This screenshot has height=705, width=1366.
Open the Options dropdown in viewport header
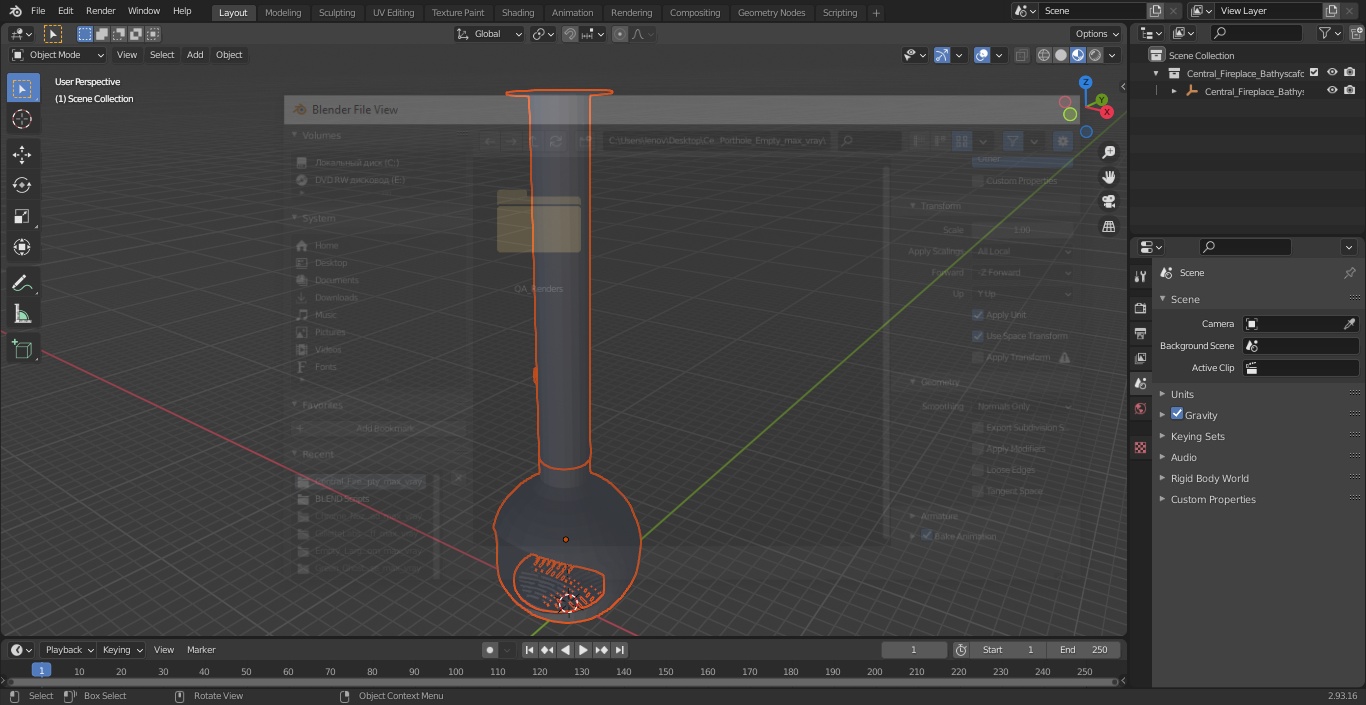(x=1097, y=34)
